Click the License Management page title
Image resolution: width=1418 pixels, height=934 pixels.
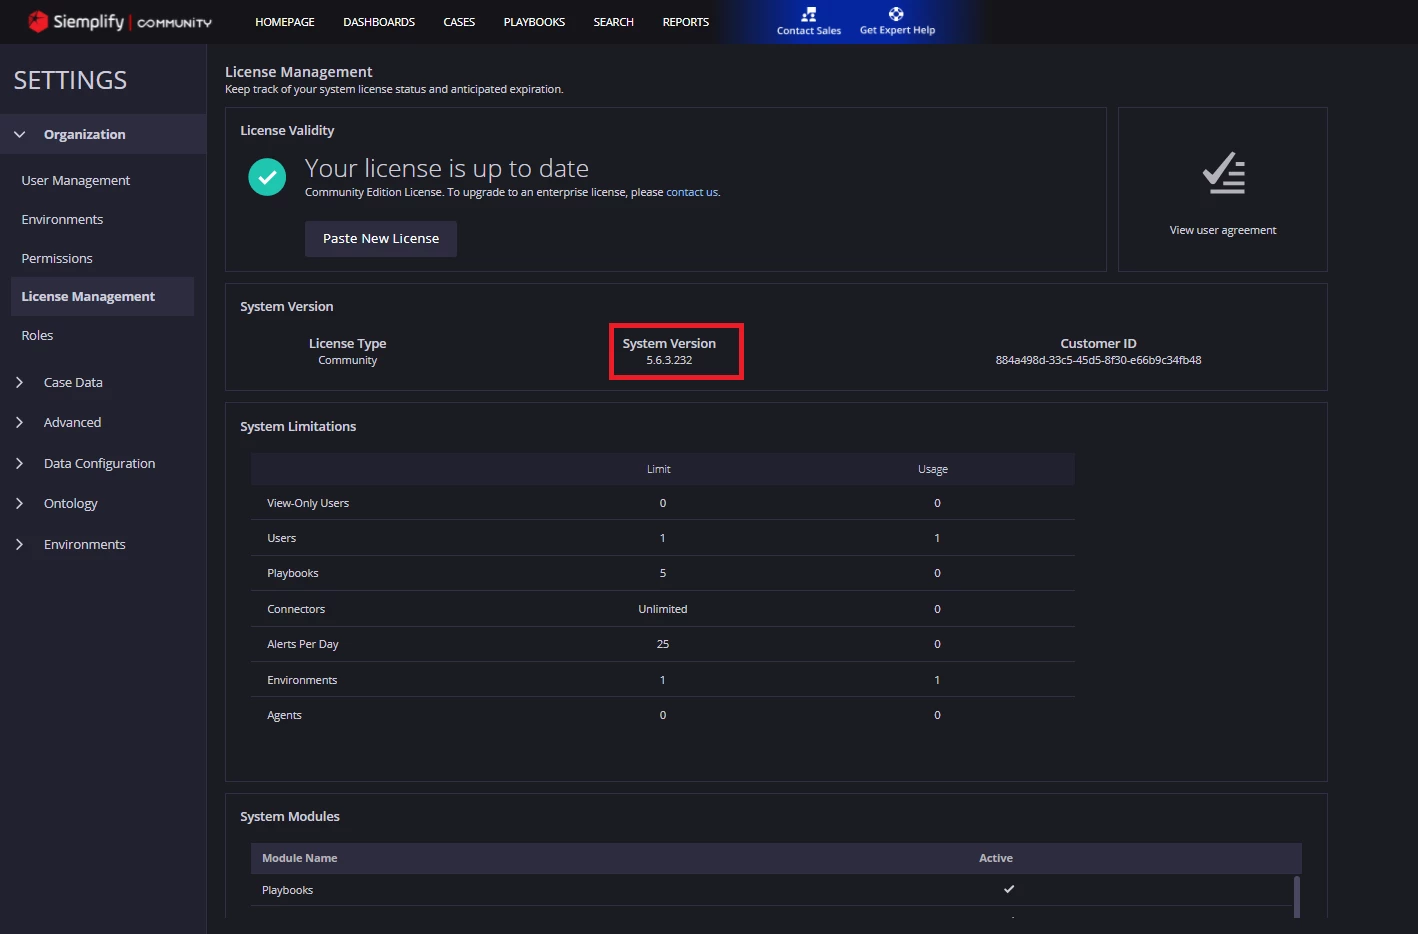point(298,72)
